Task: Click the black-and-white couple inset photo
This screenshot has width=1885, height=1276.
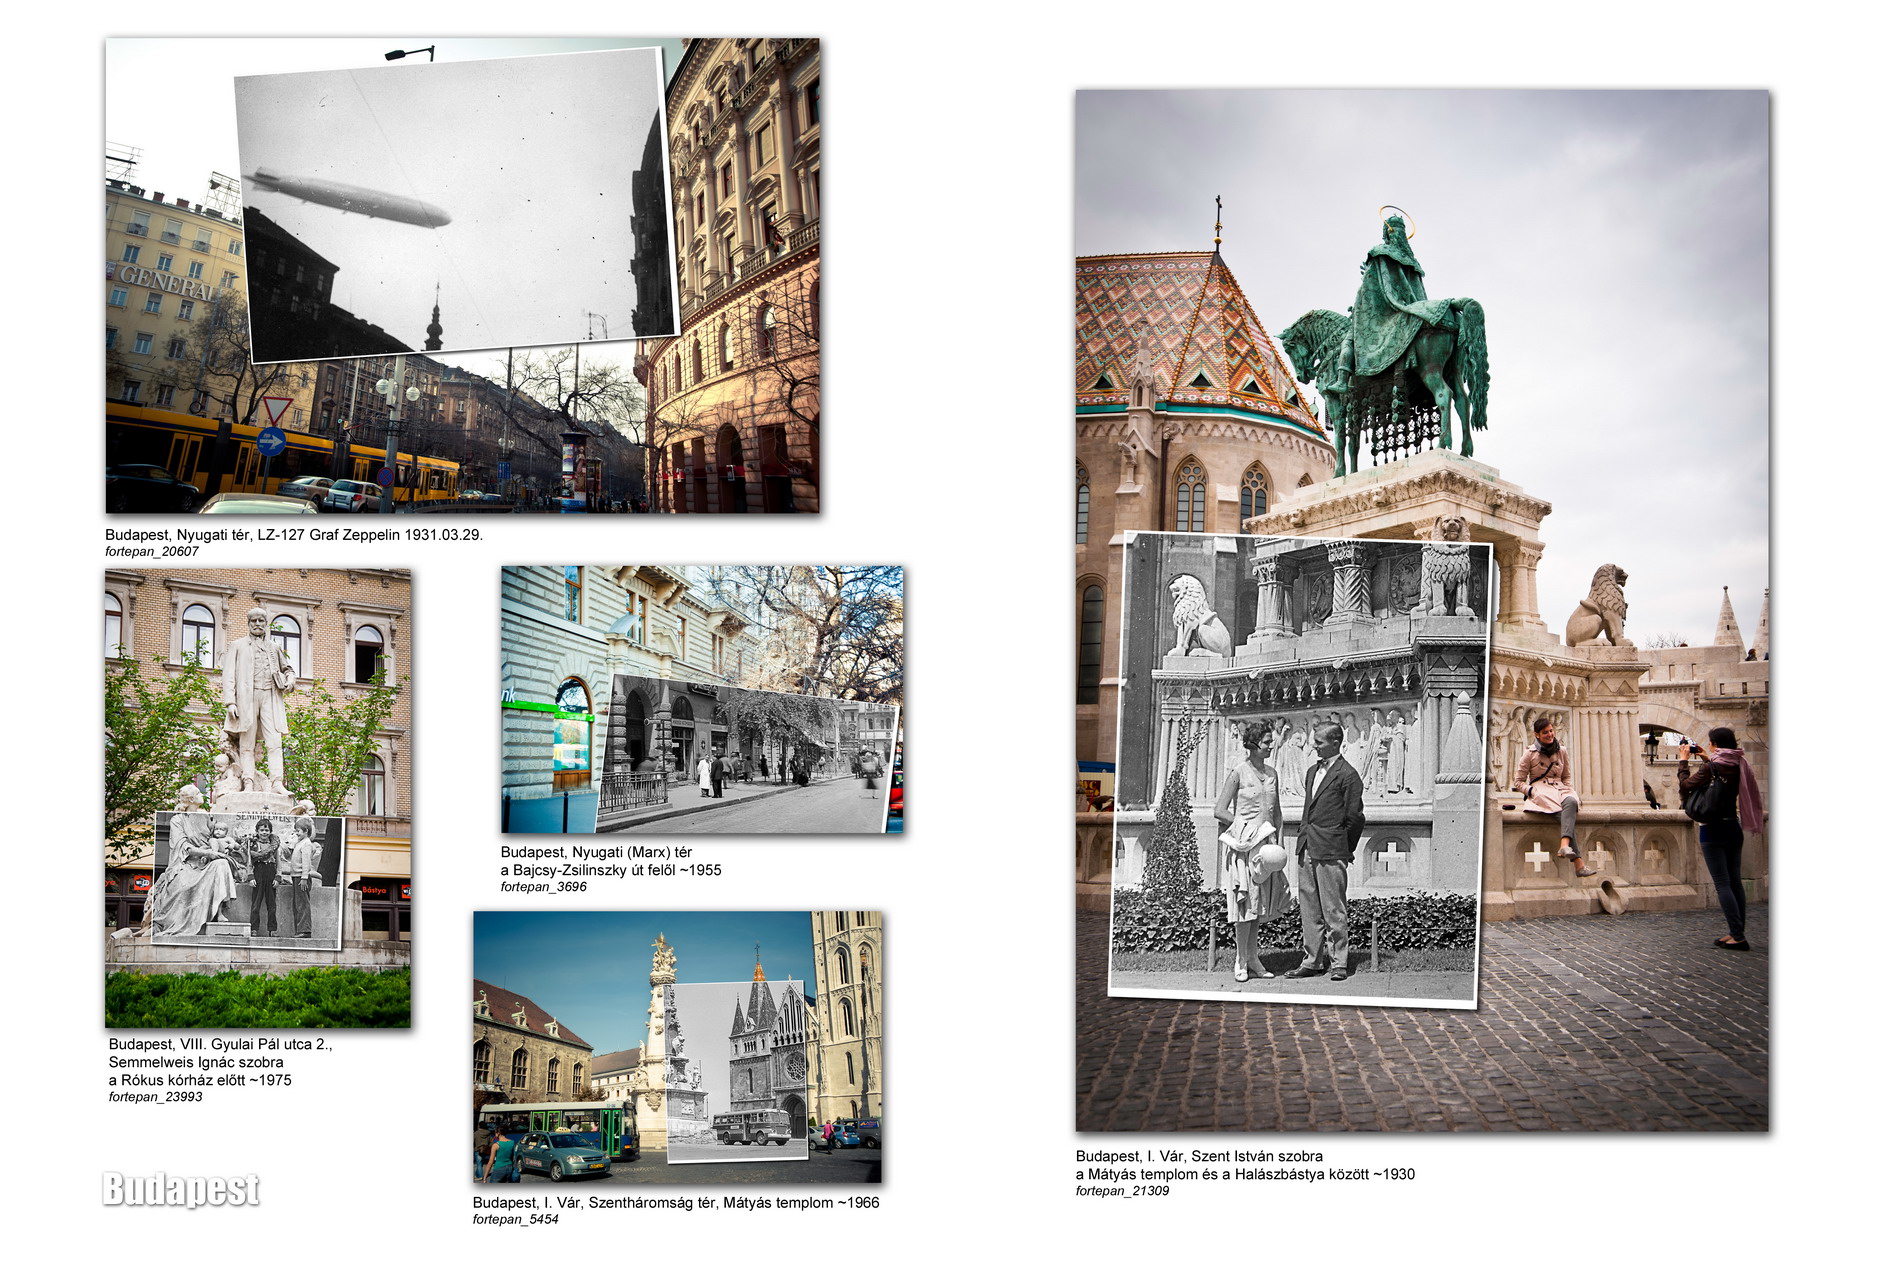Action: pos(1299,769)
